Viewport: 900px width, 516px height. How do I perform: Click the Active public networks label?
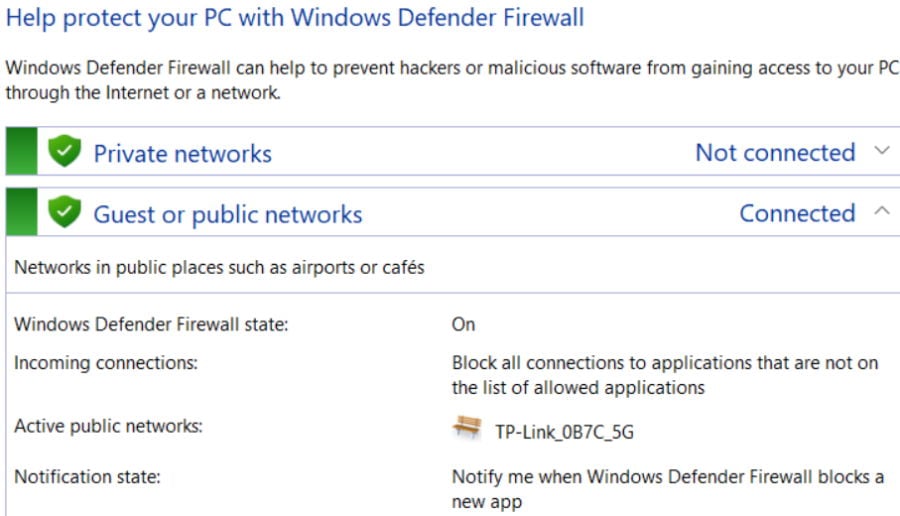[x=108, y=426]
